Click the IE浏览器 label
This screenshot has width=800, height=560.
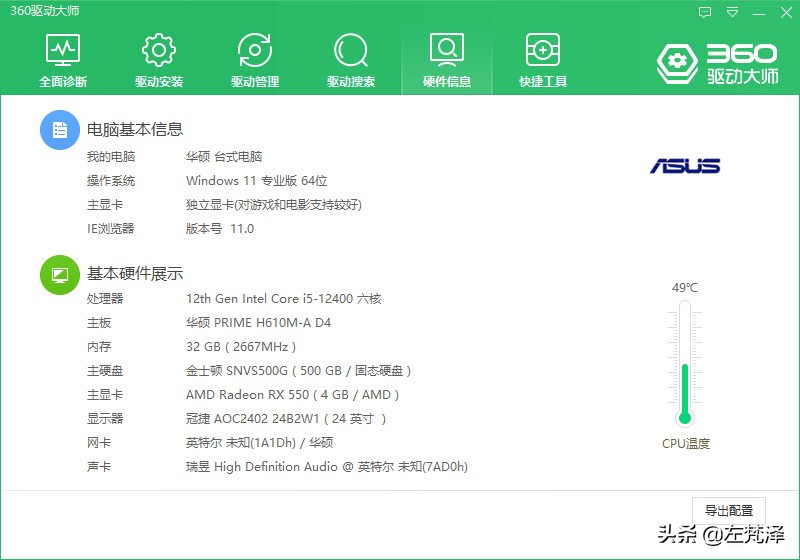coord(111,228)
